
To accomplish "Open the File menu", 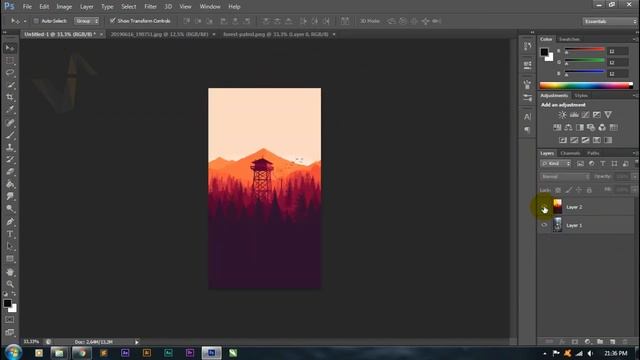I will 27,7.
